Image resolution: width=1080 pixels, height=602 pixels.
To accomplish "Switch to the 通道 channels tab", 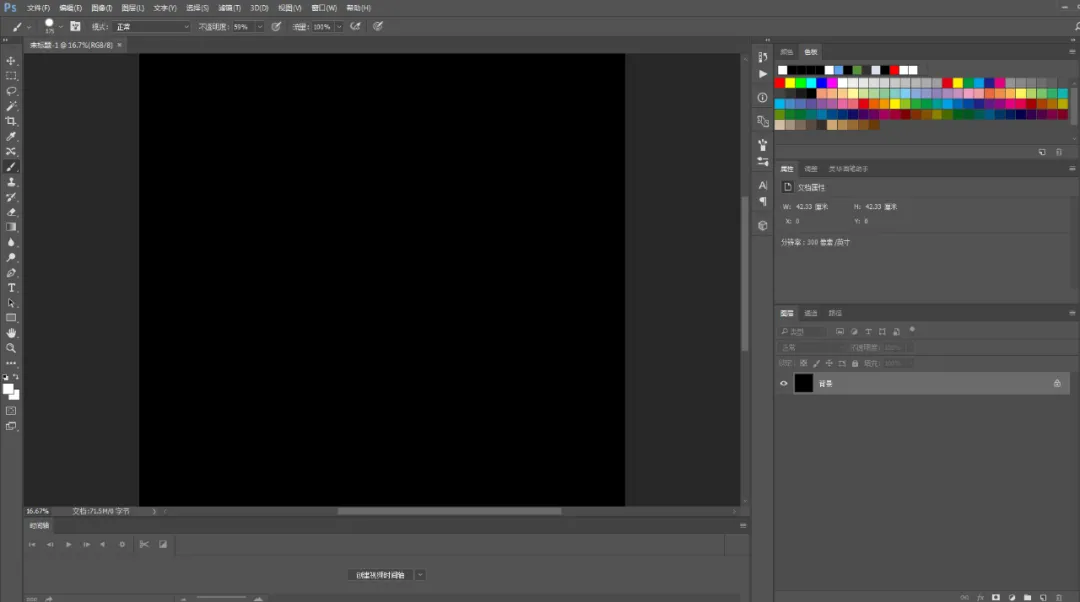I will pyautogui.click(x=811, y=313).
